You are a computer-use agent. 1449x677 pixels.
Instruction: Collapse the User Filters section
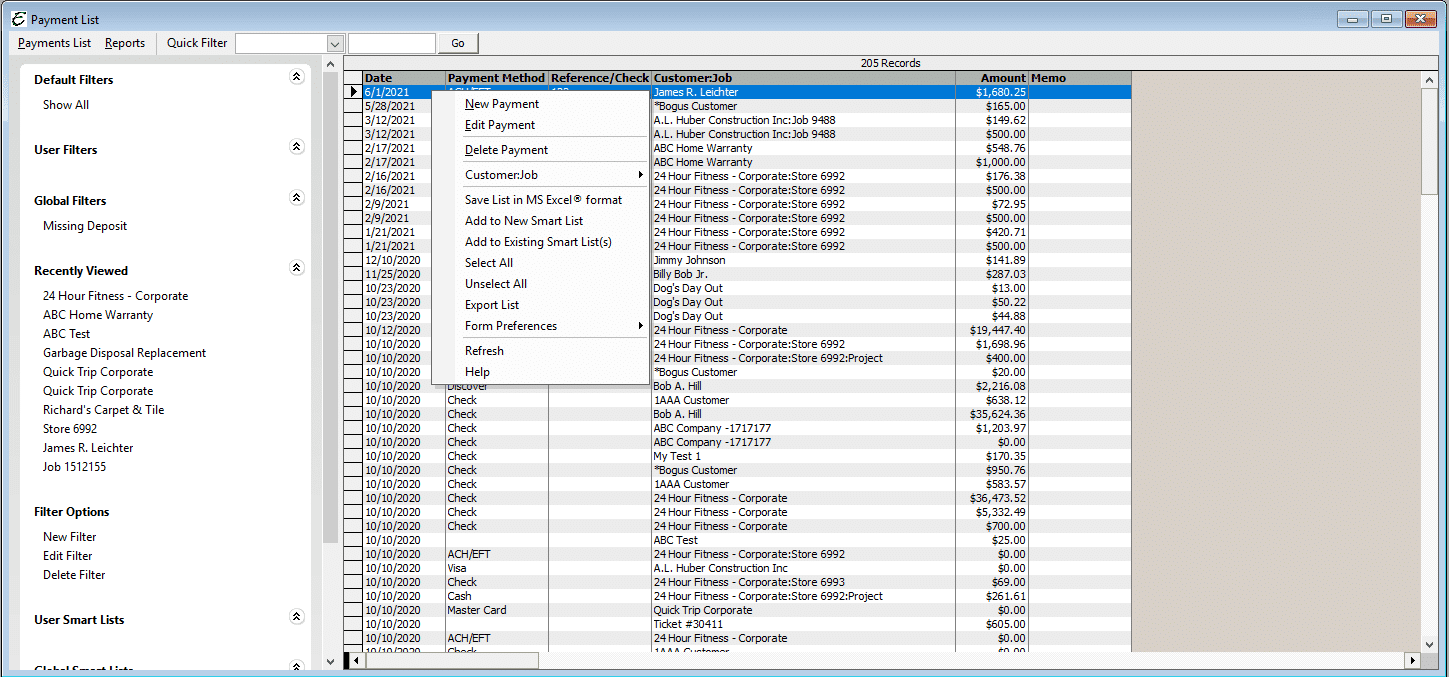coord(296,147)
